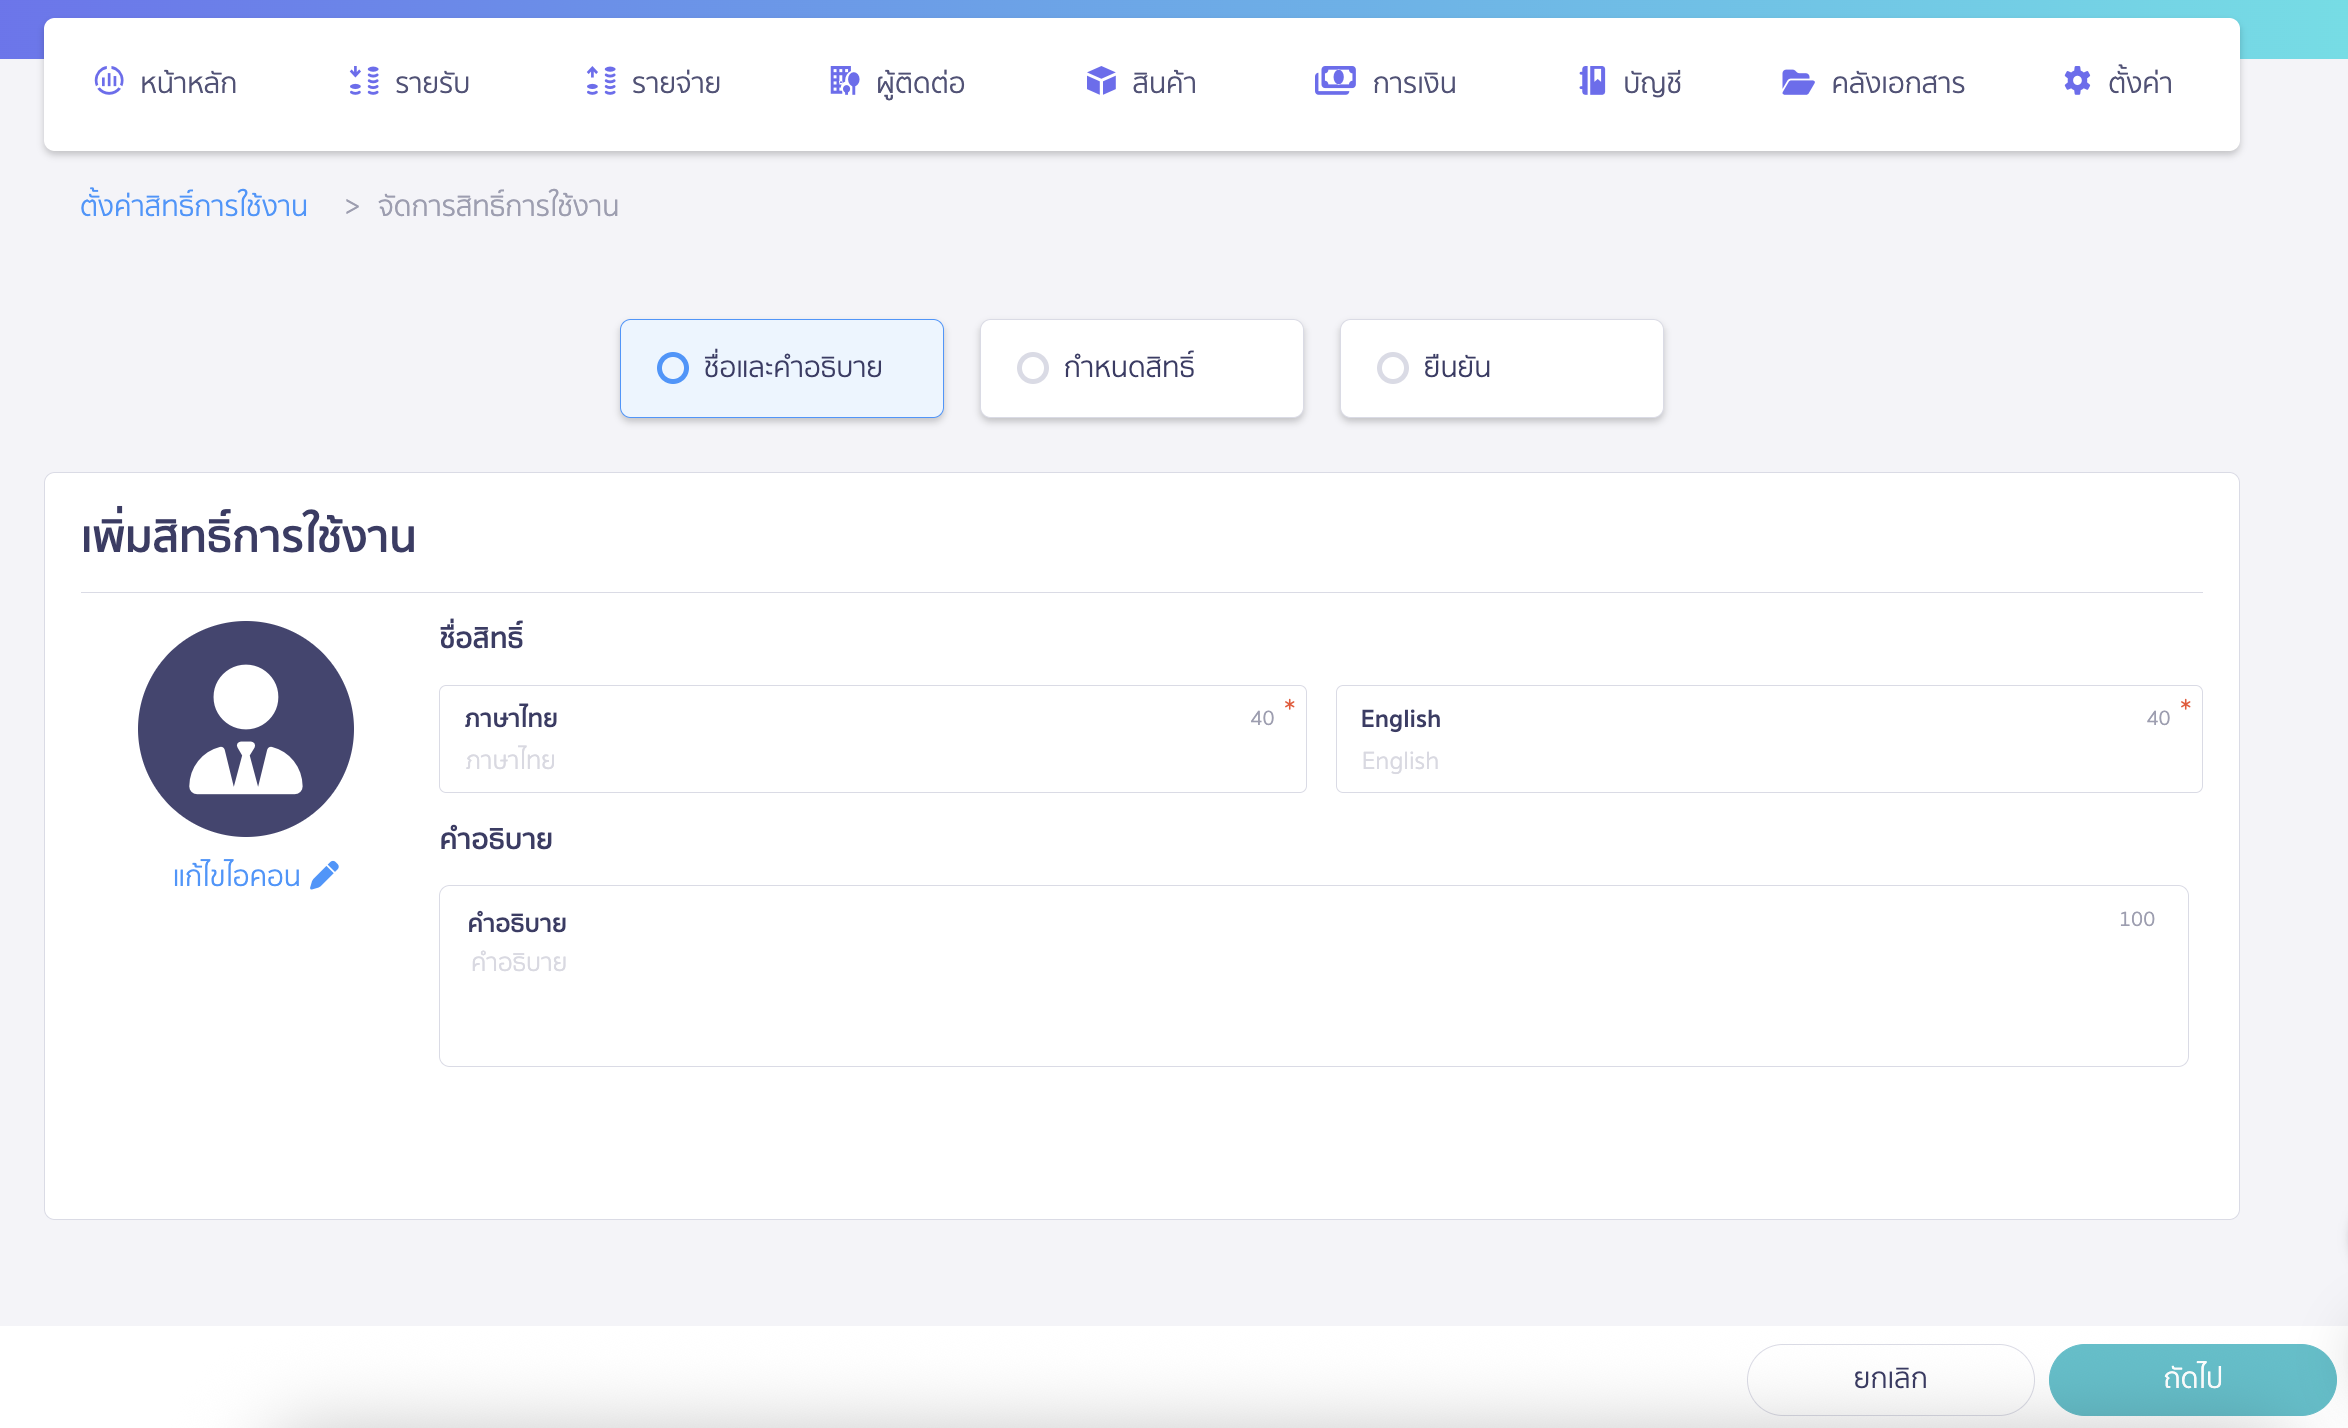Go back via ตั้งค่าสิทธิ์การใช้งาน breadcrumb link
The image size is (2348, 1428).
(x=194, y=206)
